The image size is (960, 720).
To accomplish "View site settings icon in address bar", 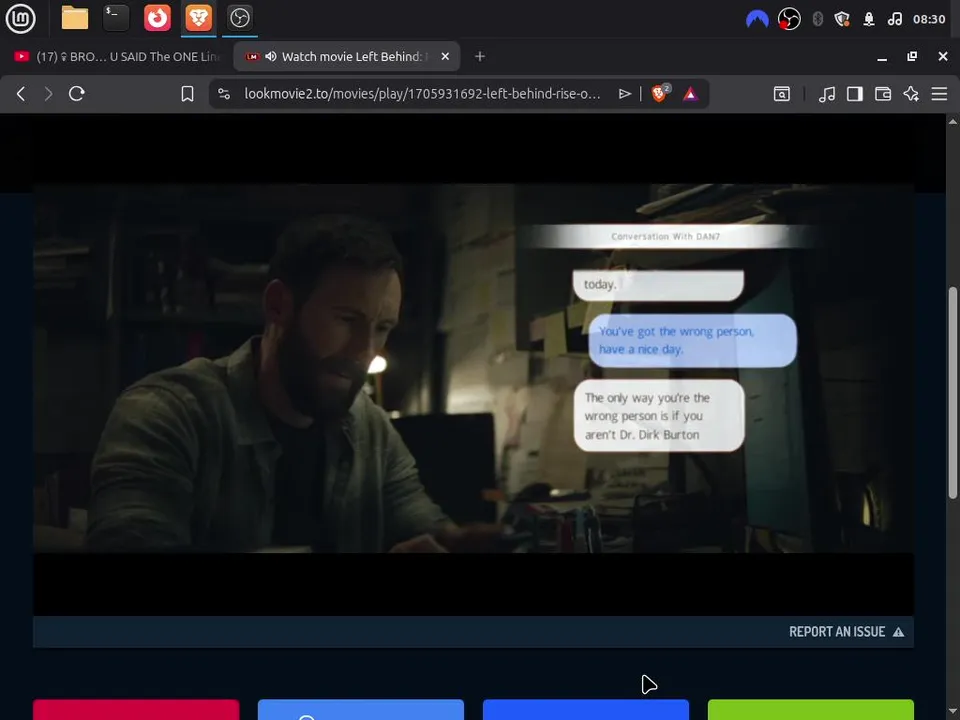I will pyautogui.click(x=224, y=94).
